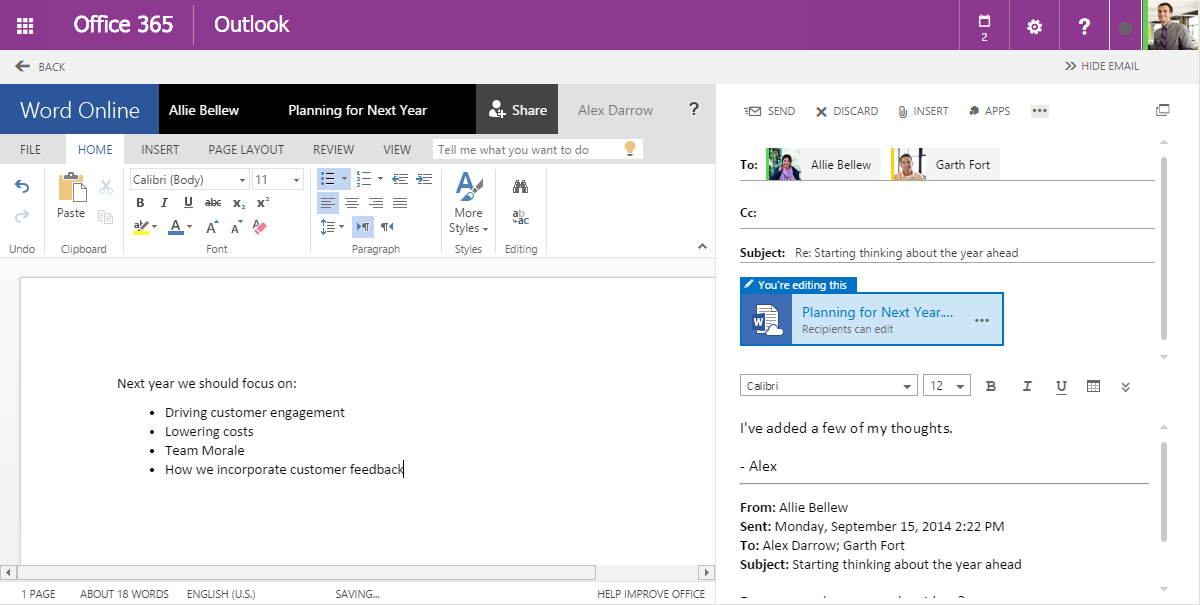Toggle Bold in Word ribbon
The width and height of the screenshot is (1200, 605).
[140, 203]
